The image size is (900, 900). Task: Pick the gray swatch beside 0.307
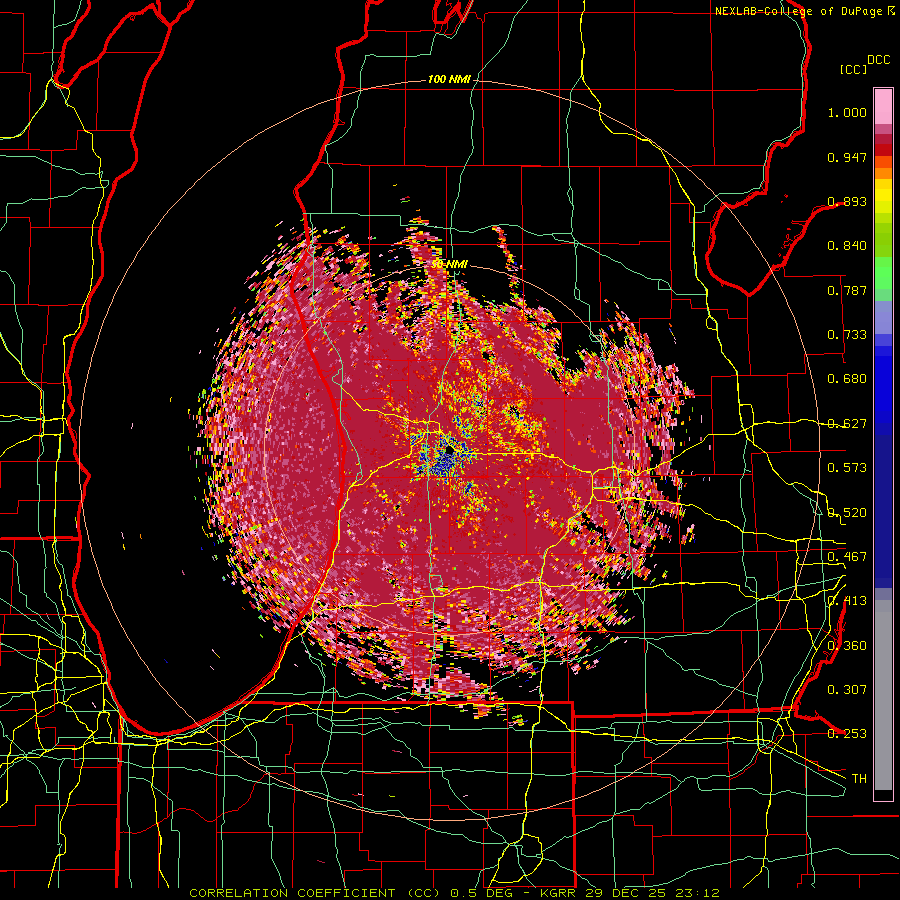(883, 695)
